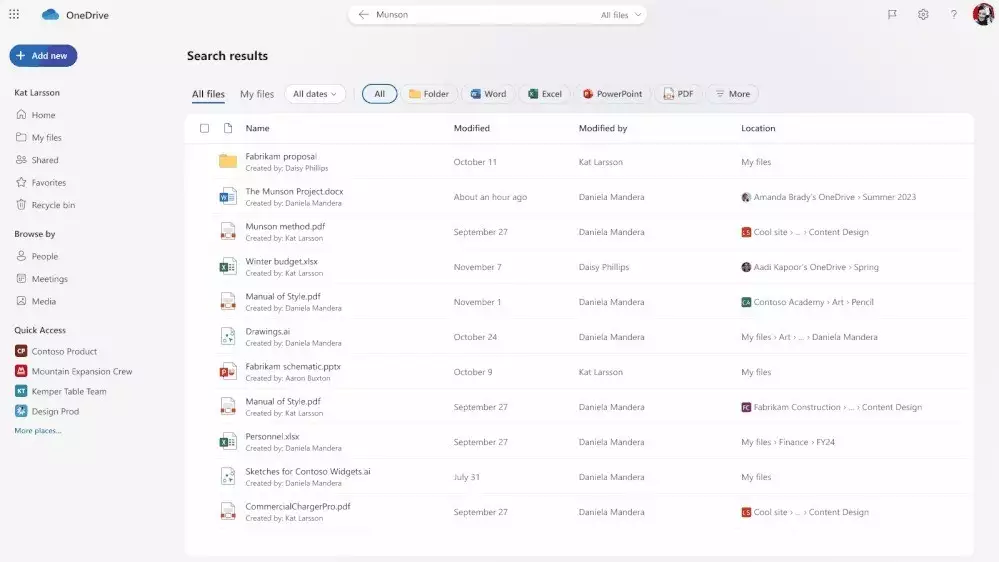Viewport: 999px width, 562px height.
Task: Open Fabrikam schematic.pptx file name
Action: point(293,366)
